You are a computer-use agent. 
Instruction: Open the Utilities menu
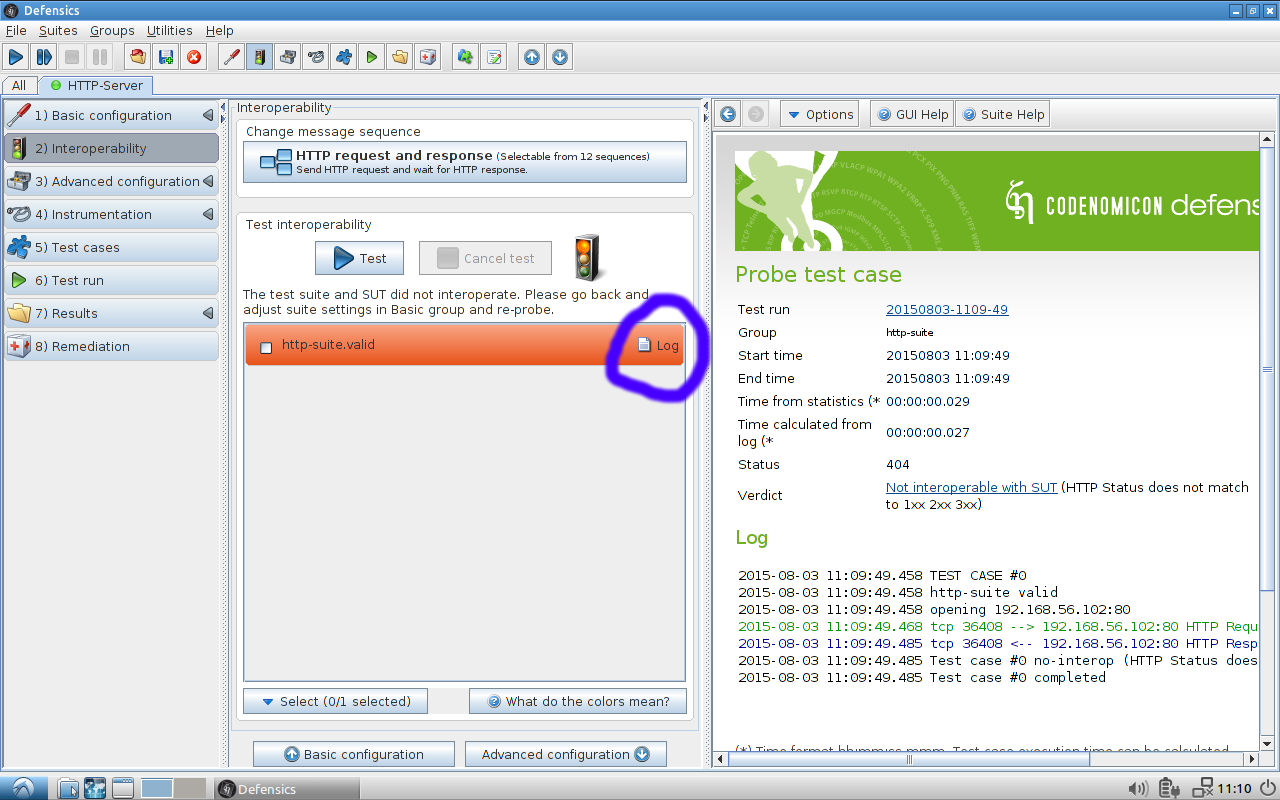point(170,30)
